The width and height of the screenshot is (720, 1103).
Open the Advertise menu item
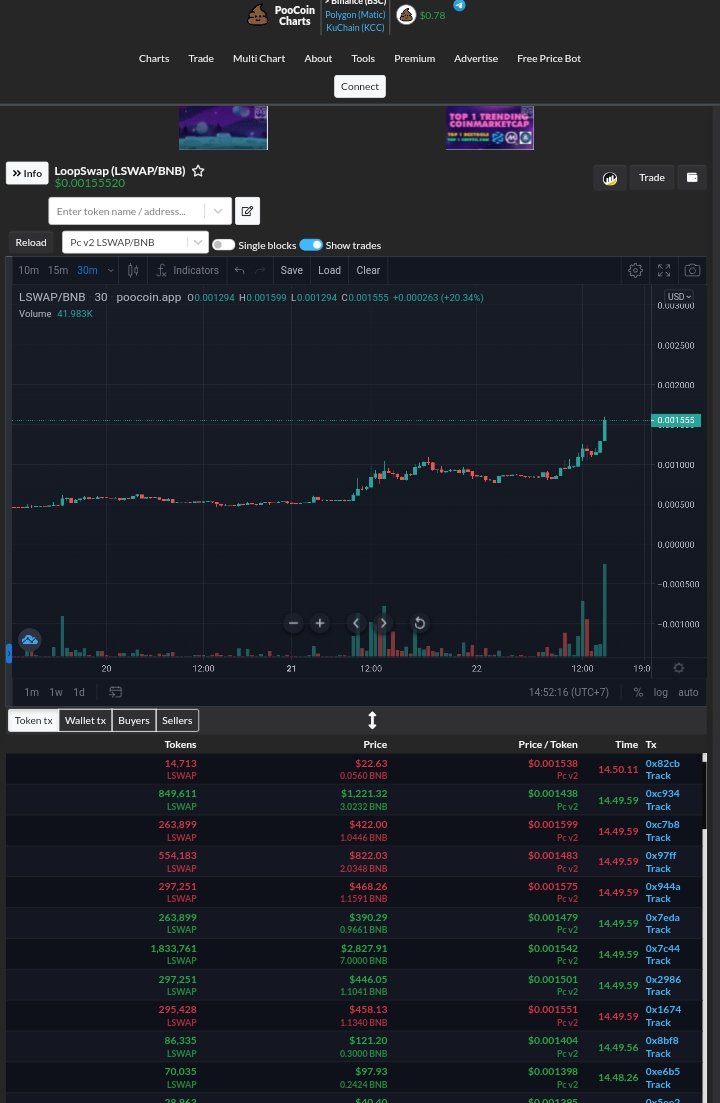click(476, 58)
